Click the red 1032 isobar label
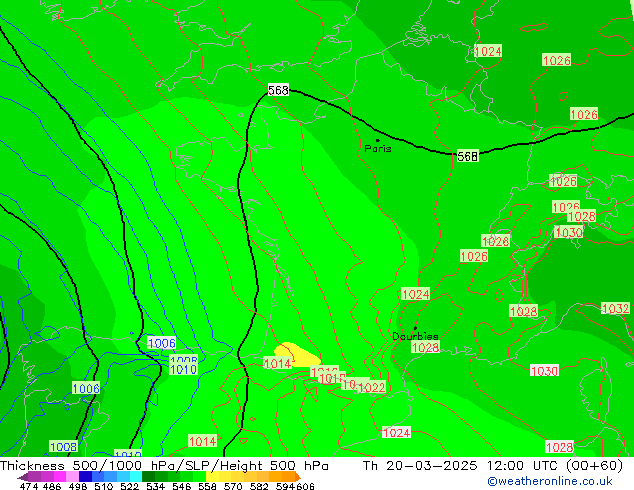This screenshot has height=490, width=634. (x=615, y=308)
